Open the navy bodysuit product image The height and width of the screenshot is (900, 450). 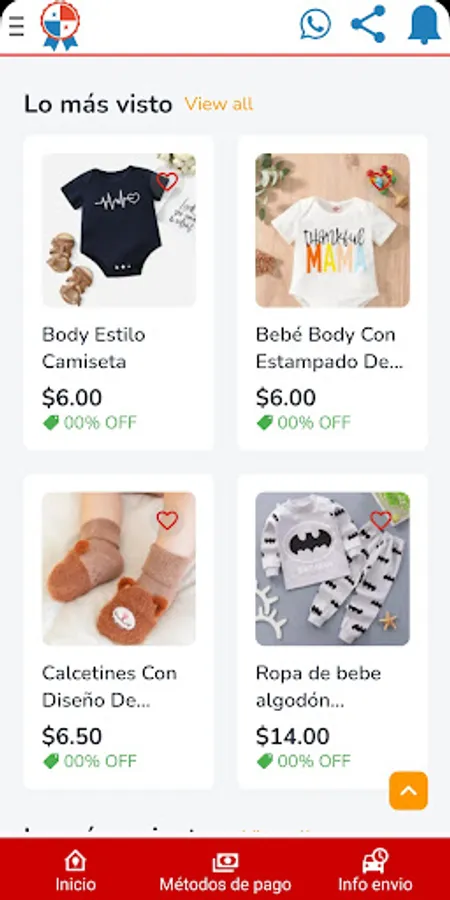pyautogui.click(x=119, y=230)
